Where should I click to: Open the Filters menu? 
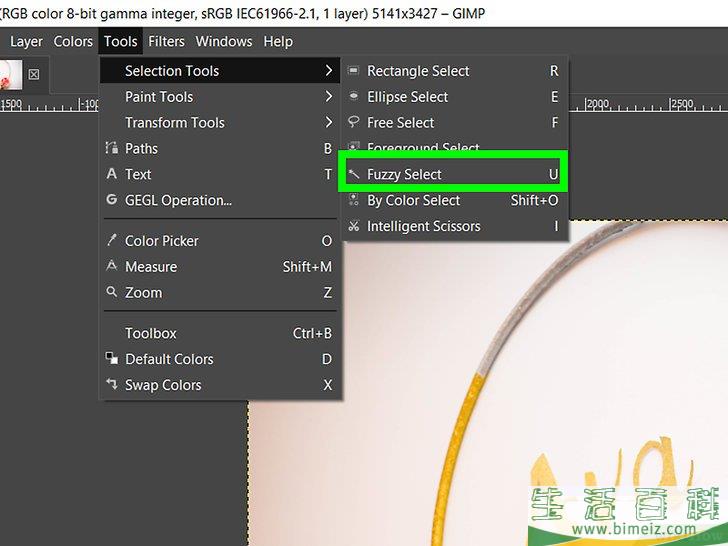tap(167, 41)
